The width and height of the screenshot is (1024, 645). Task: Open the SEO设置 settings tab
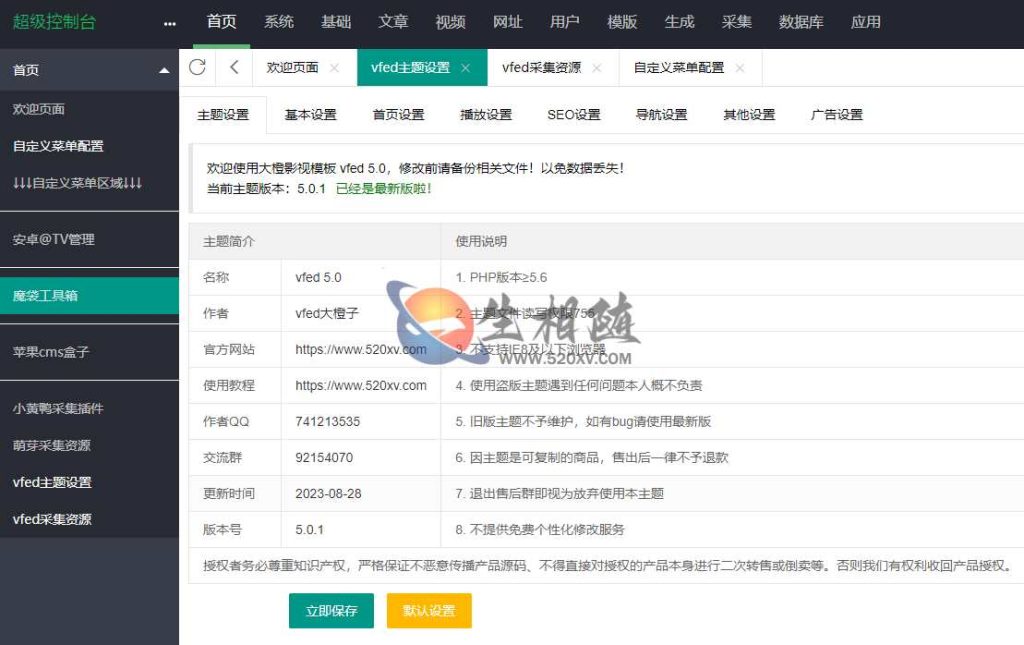[x=572, y=114]
